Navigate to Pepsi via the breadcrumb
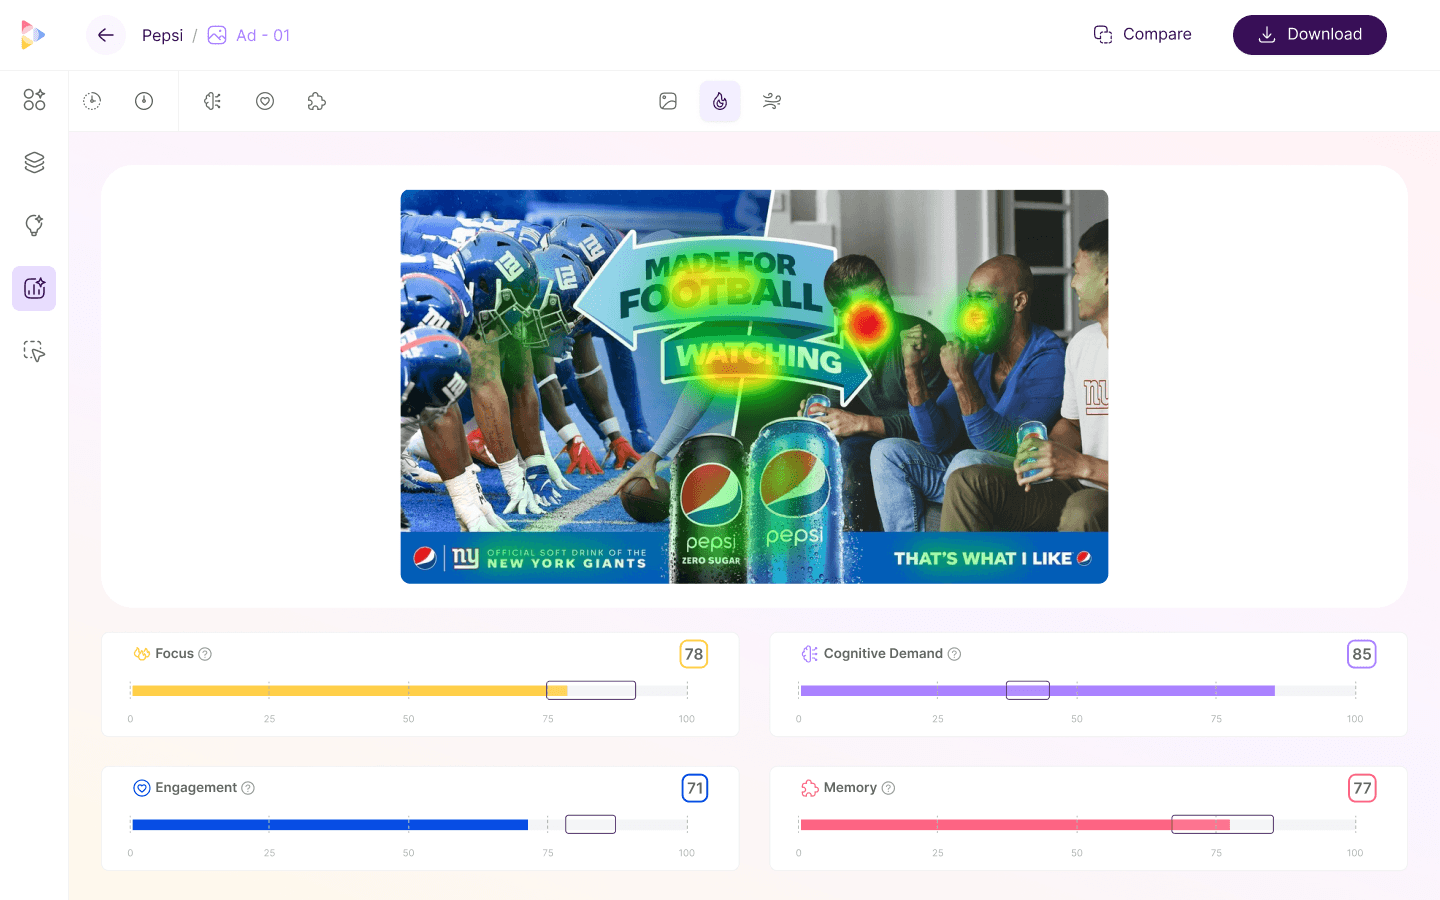Viewport: 1440px width, 900px height. (x=162, y=34)
